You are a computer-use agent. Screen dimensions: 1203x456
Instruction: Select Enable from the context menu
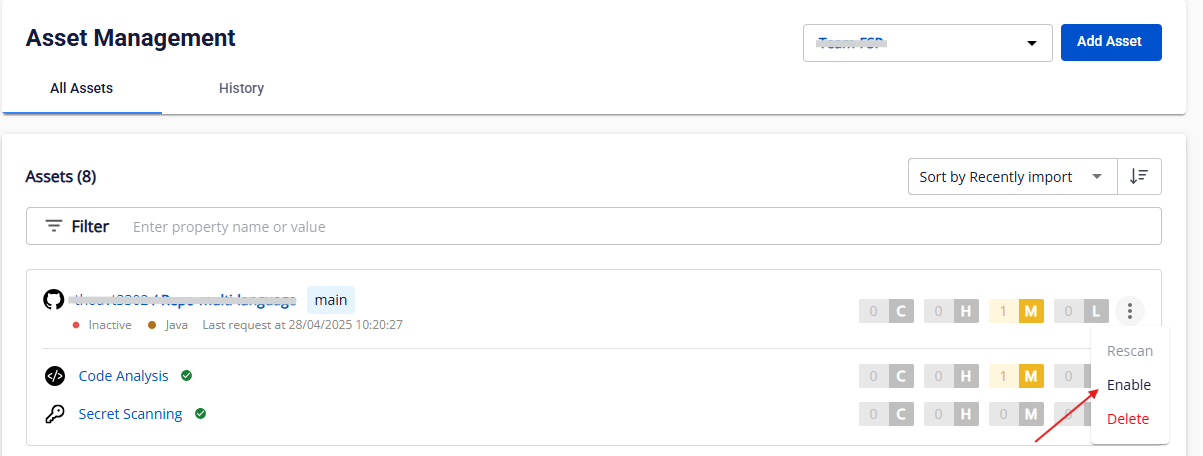point(1129,385)
